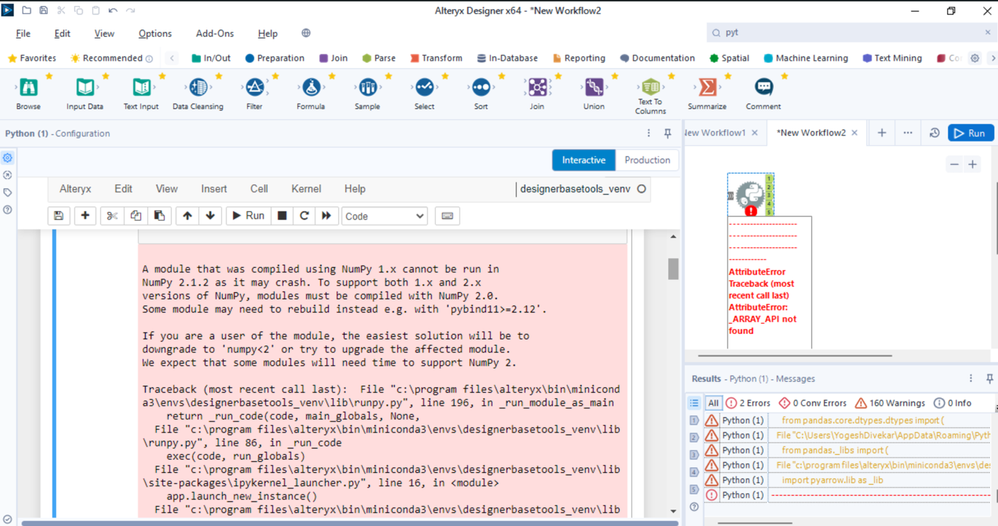Filter results to 0 Info
The height and width of the screenshot is (526, 998).
953,403
